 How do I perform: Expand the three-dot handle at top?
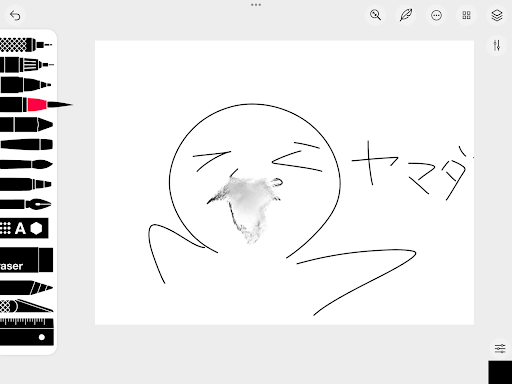click(x=256, y=5)
